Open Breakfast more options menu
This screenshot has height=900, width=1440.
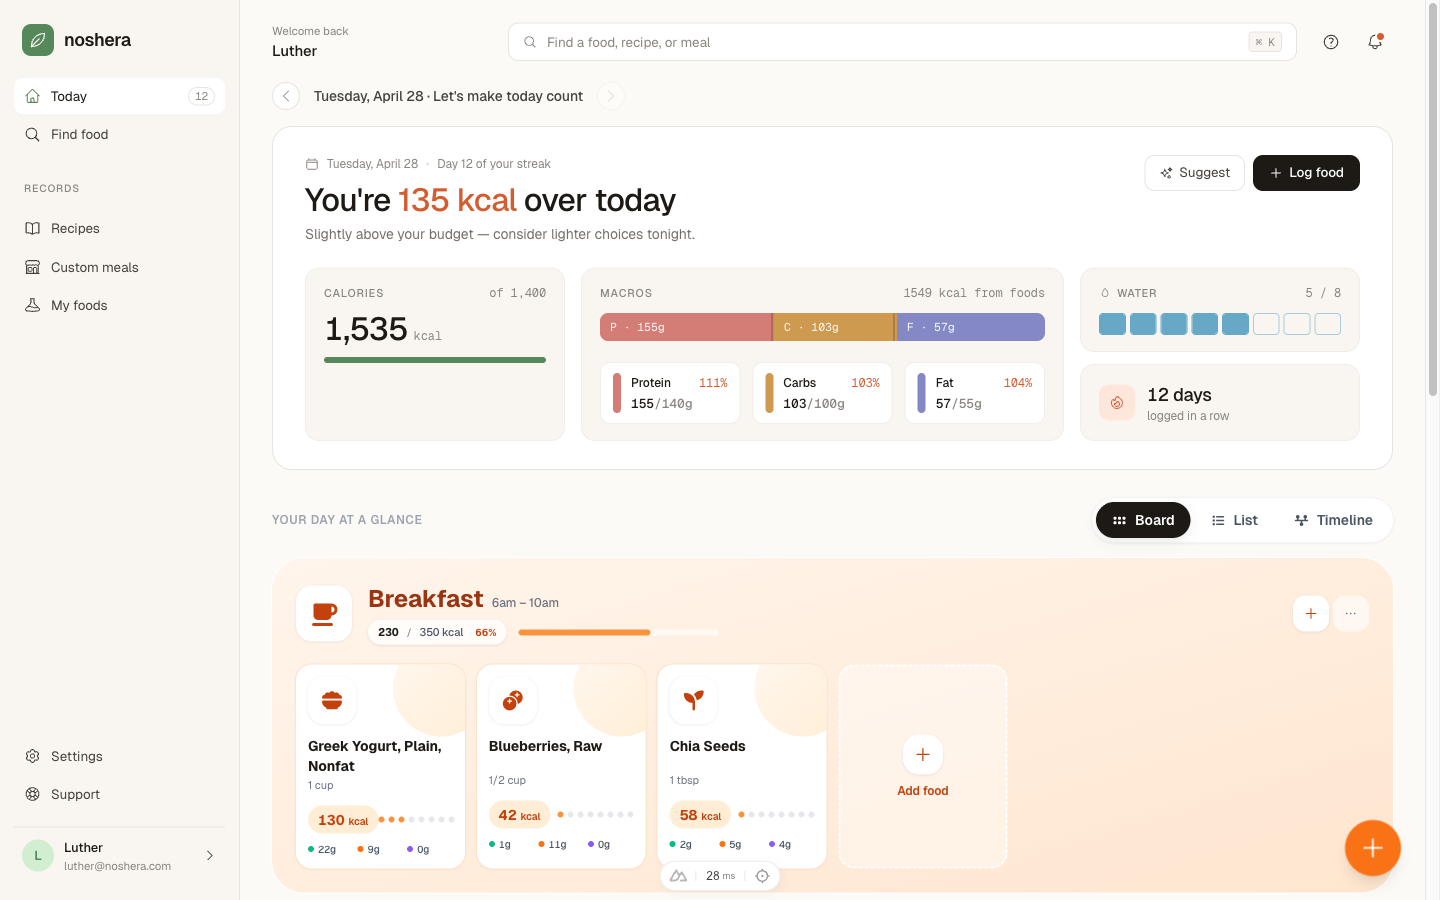[1351, 614]
